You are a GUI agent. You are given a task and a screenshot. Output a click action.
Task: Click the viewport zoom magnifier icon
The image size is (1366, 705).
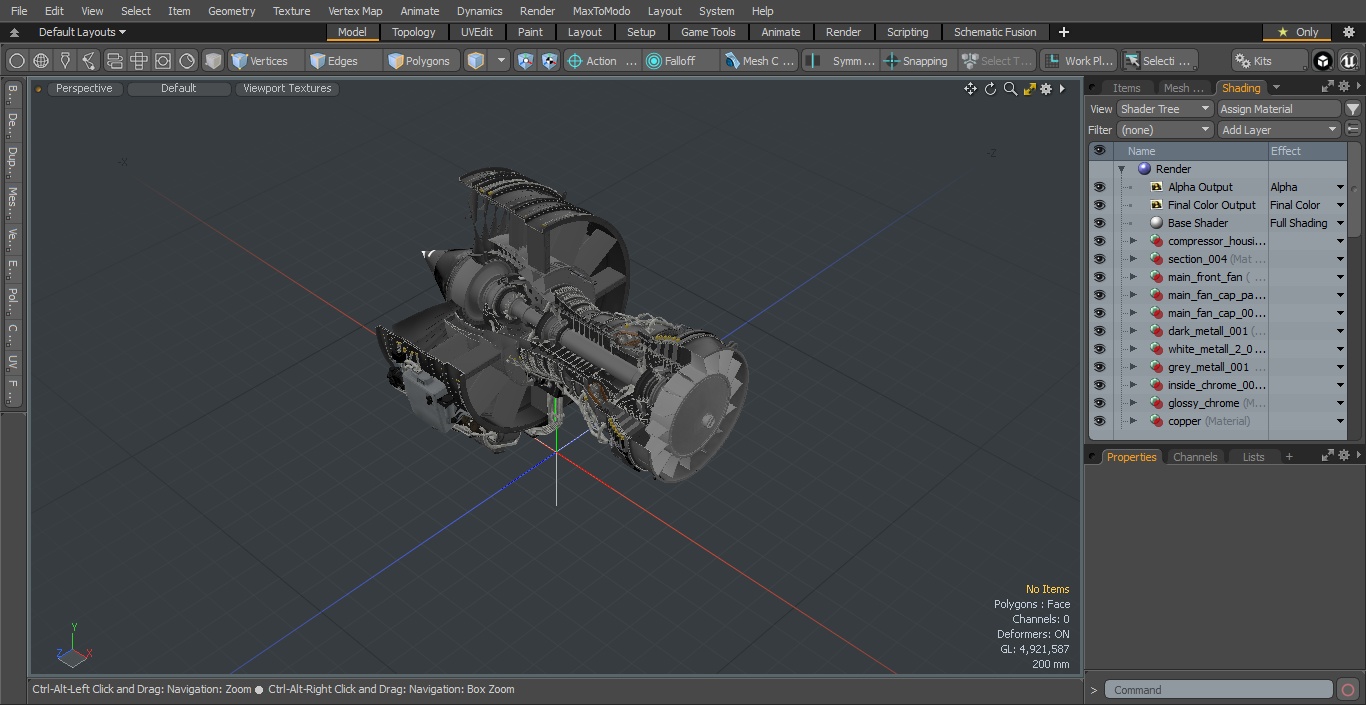click(x=1010, y=89)
